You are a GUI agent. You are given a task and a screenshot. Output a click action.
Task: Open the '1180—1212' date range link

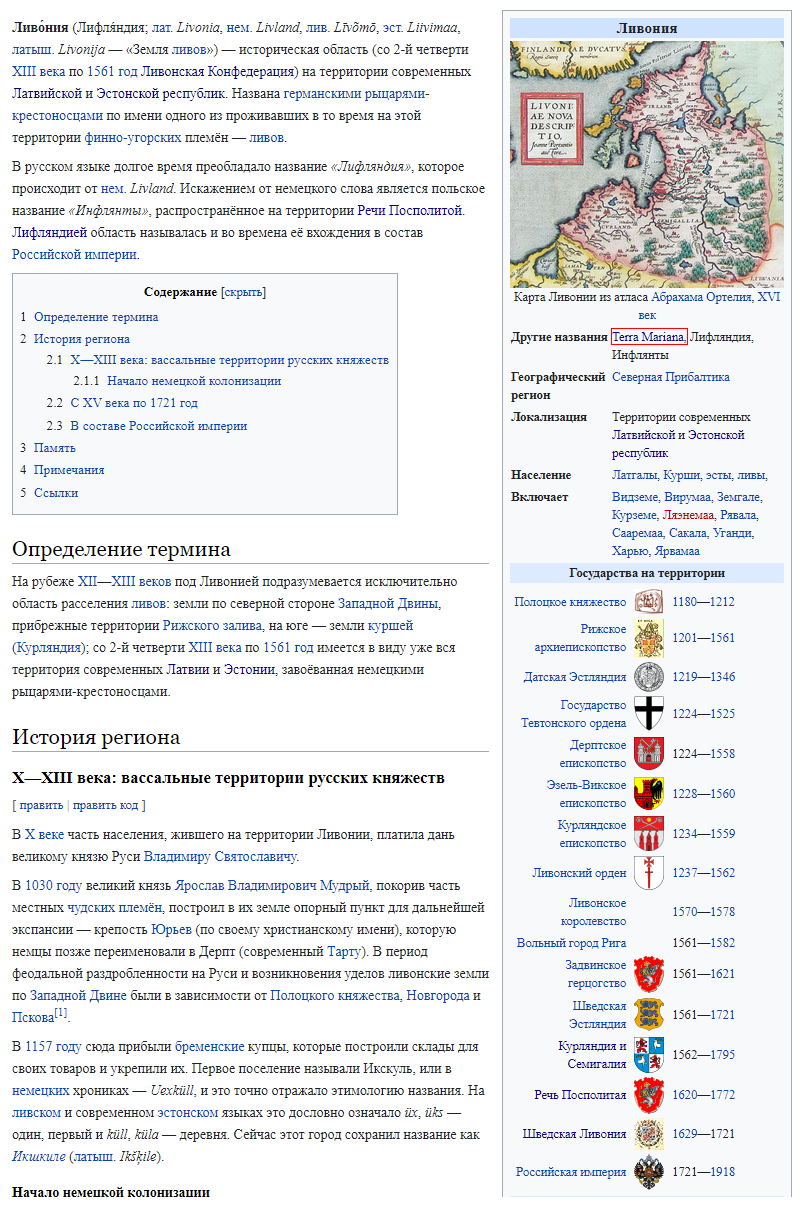(703, 602)
